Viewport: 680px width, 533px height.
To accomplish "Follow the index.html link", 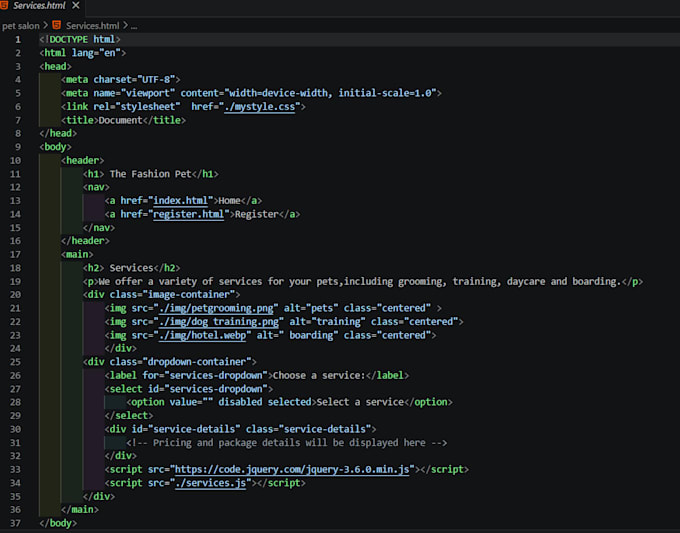I will [x=180, y=201].
